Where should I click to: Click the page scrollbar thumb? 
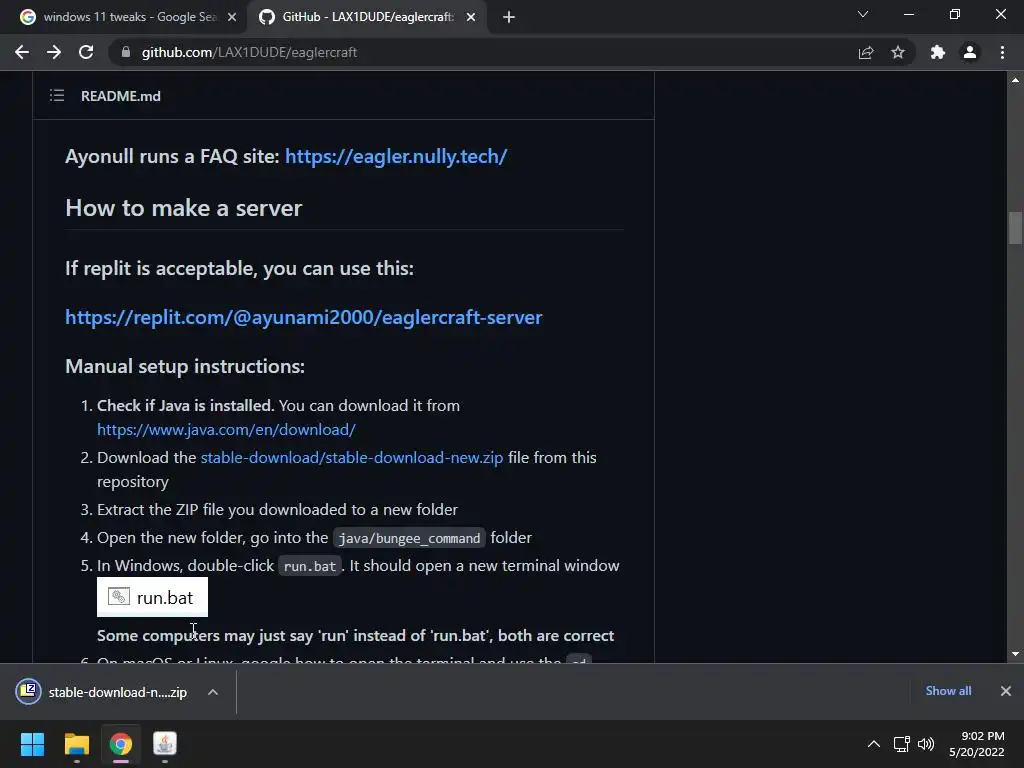pyautogui.click(x=1015, y=228)
